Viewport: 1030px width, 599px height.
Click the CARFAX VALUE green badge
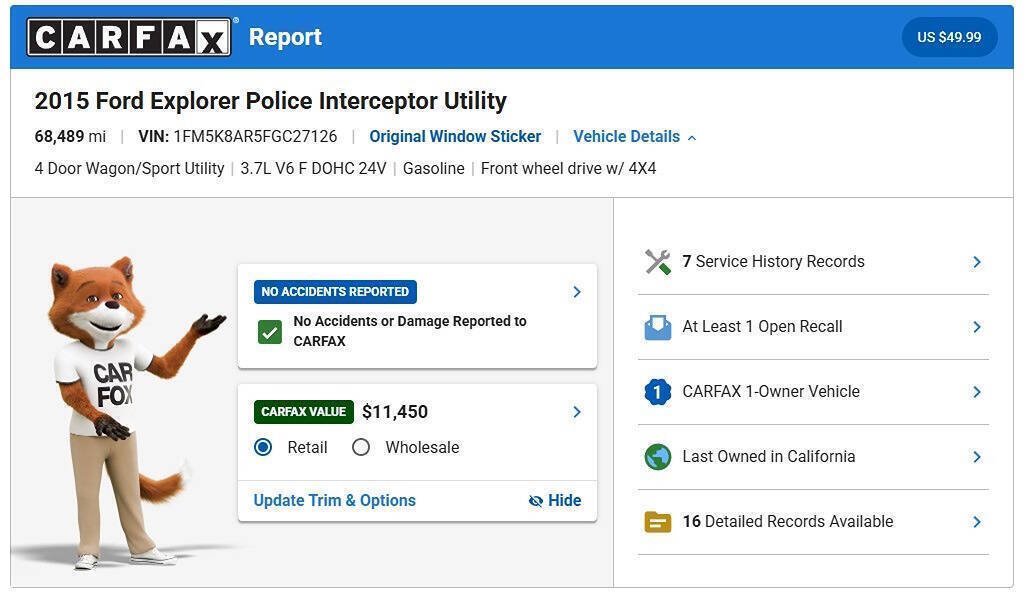coord(303,412)
